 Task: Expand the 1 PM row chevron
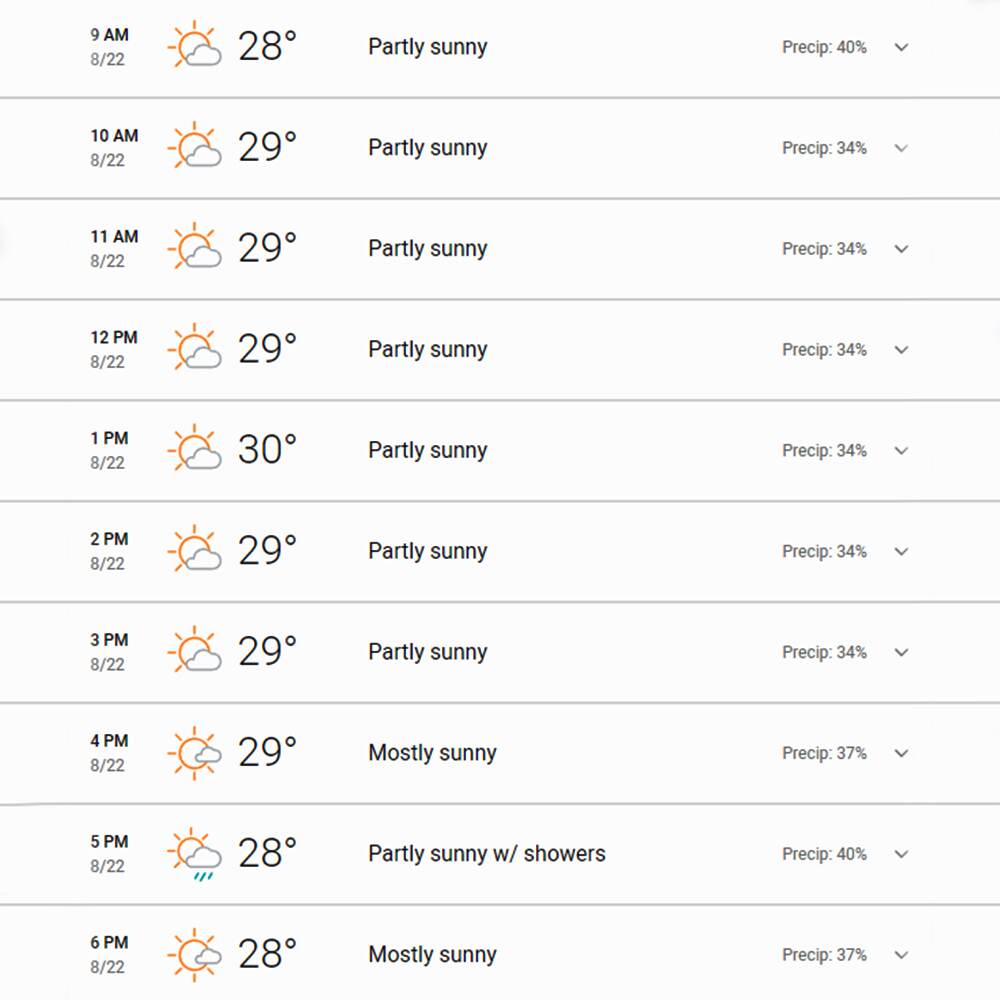[901, 451]
